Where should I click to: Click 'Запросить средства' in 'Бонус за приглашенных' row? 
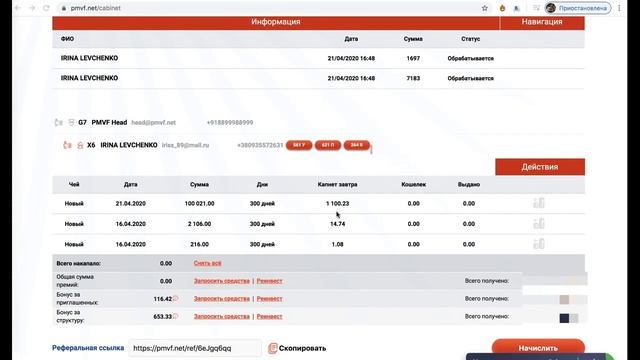(222, 299)
